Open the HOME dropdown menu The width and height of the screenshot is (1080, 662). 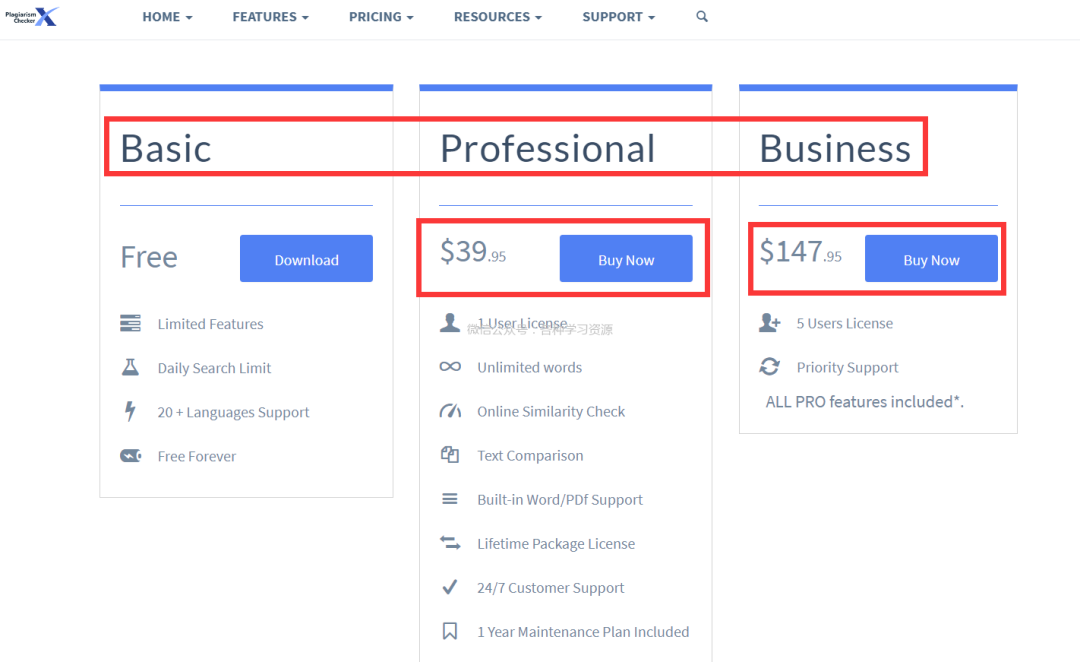pyautogui.click(x=167, y=17)
